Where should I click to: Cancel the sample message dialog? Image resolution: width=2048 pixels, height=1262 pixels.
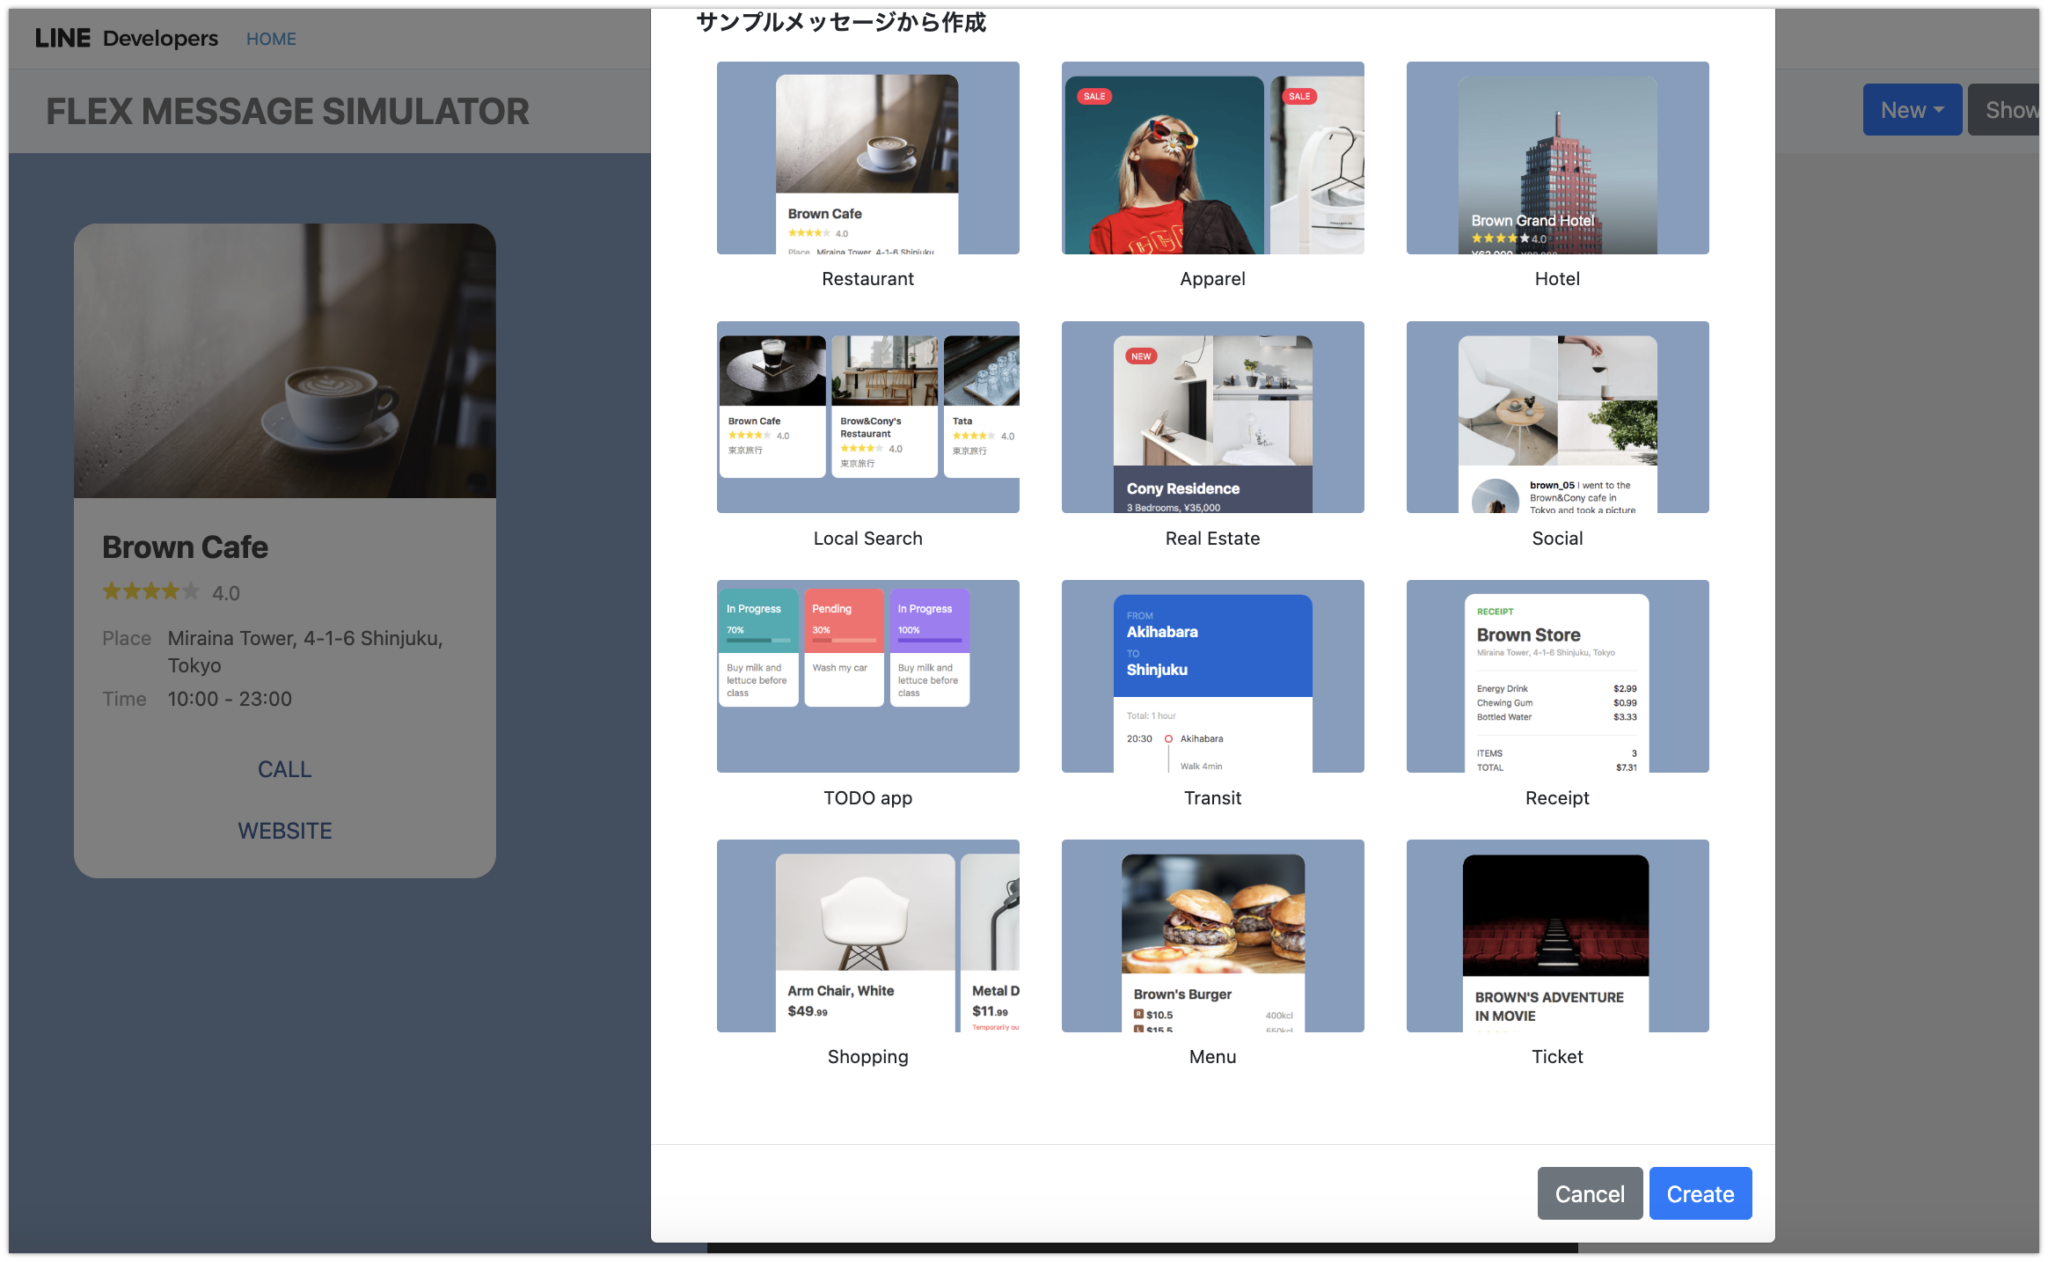point(1589,1193)
